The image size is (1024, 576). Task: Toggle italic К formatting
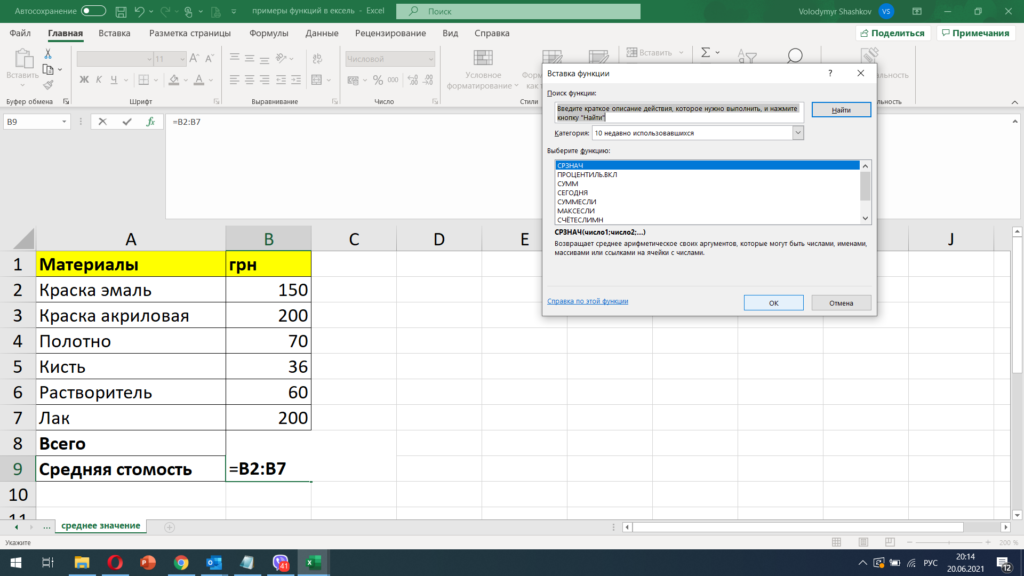point(99,80)
